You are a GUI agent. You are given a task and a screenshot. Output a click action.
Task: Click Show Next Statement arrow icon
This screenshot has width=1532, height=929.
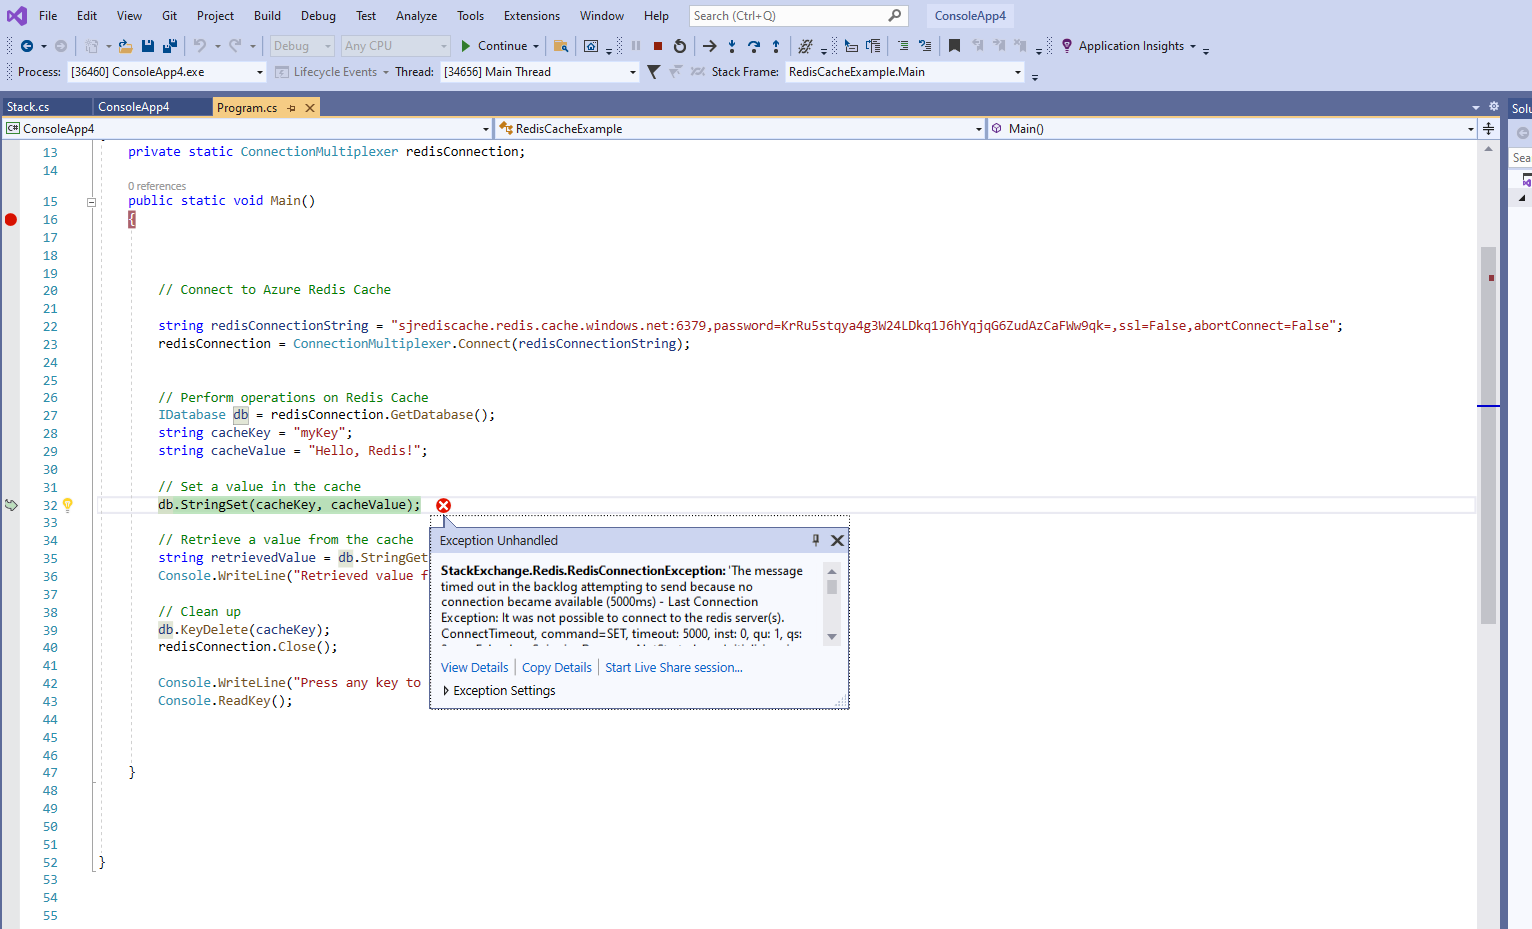pos(709,46)
